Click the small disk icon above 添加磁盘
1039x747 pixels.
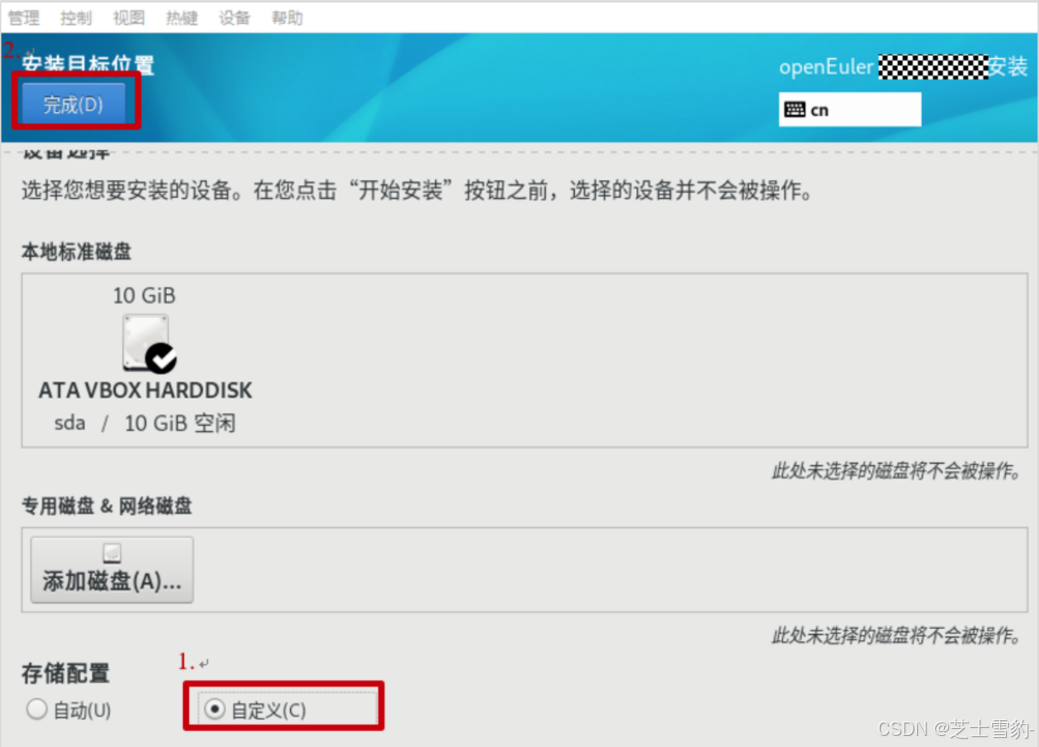(x=112, y=553)
